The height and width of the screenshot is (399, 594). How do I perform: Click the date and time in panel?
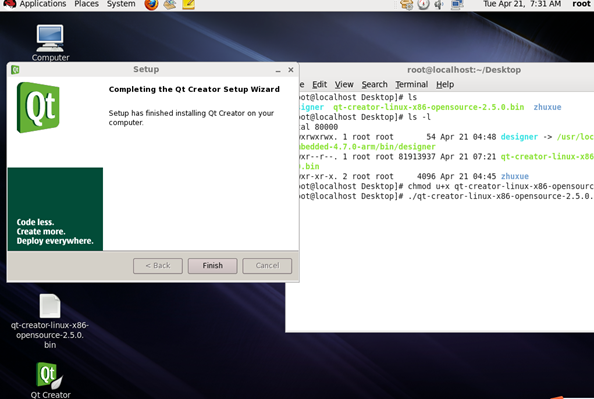point(522,4)
